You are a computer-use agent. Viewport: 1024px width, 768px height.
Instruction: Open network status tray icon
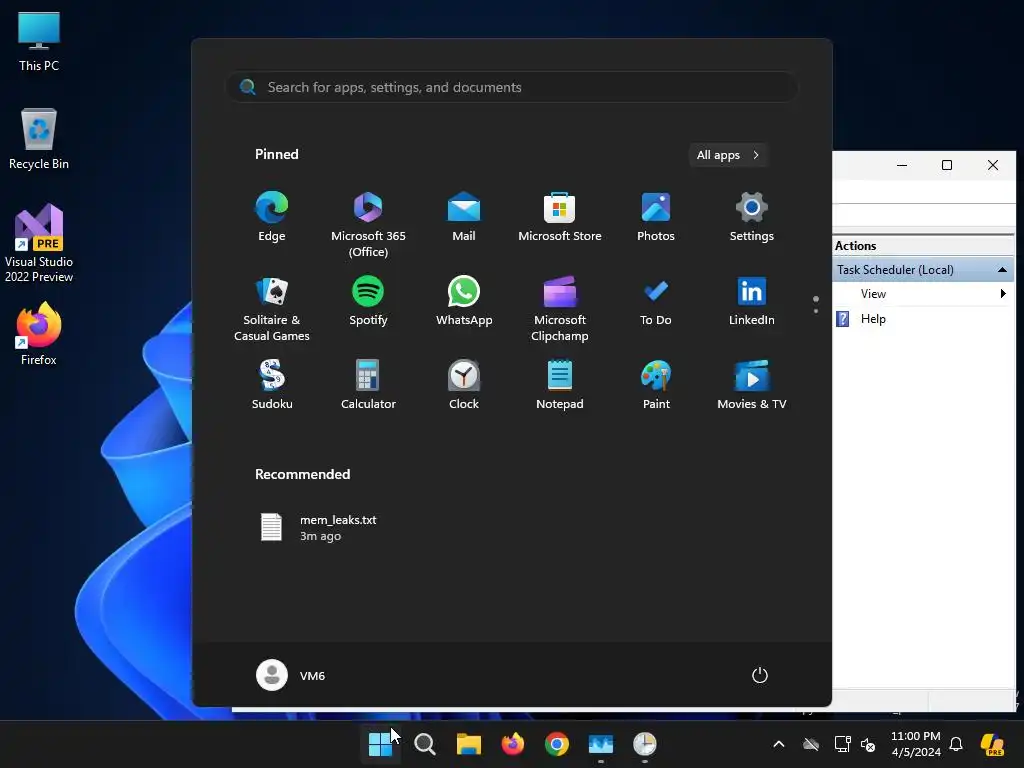tap(842, 744)
